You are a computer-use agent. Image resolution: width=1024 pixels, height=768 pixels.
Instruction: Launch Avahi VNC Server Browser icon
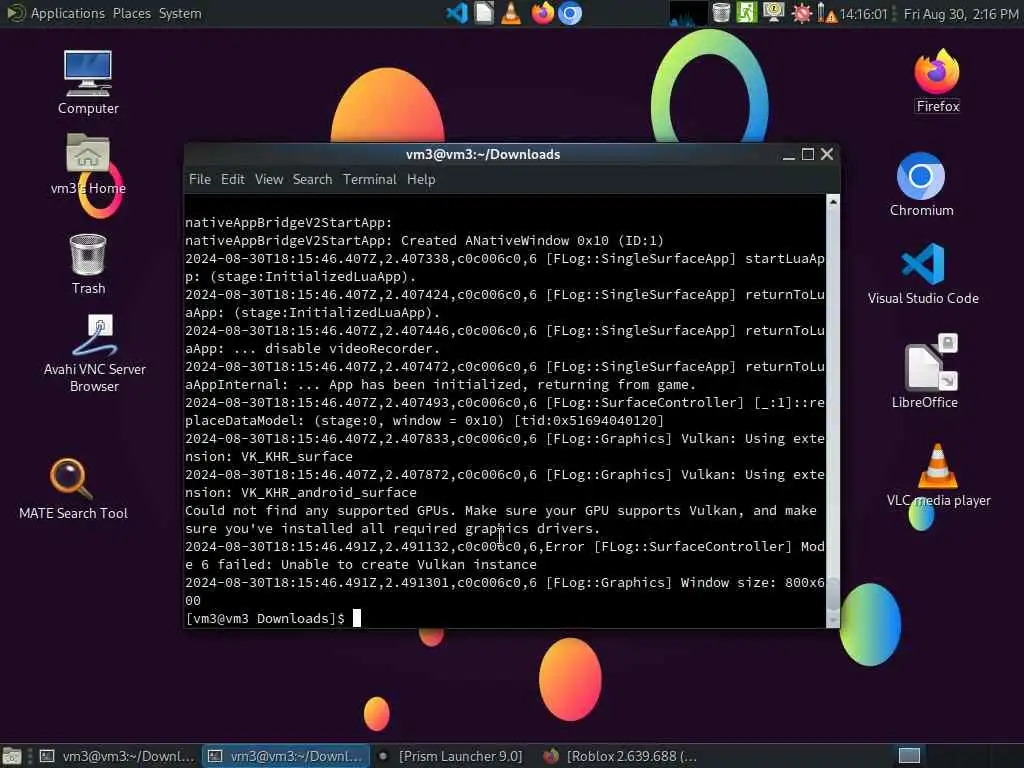pyautogui.click(x=95, y=353)
